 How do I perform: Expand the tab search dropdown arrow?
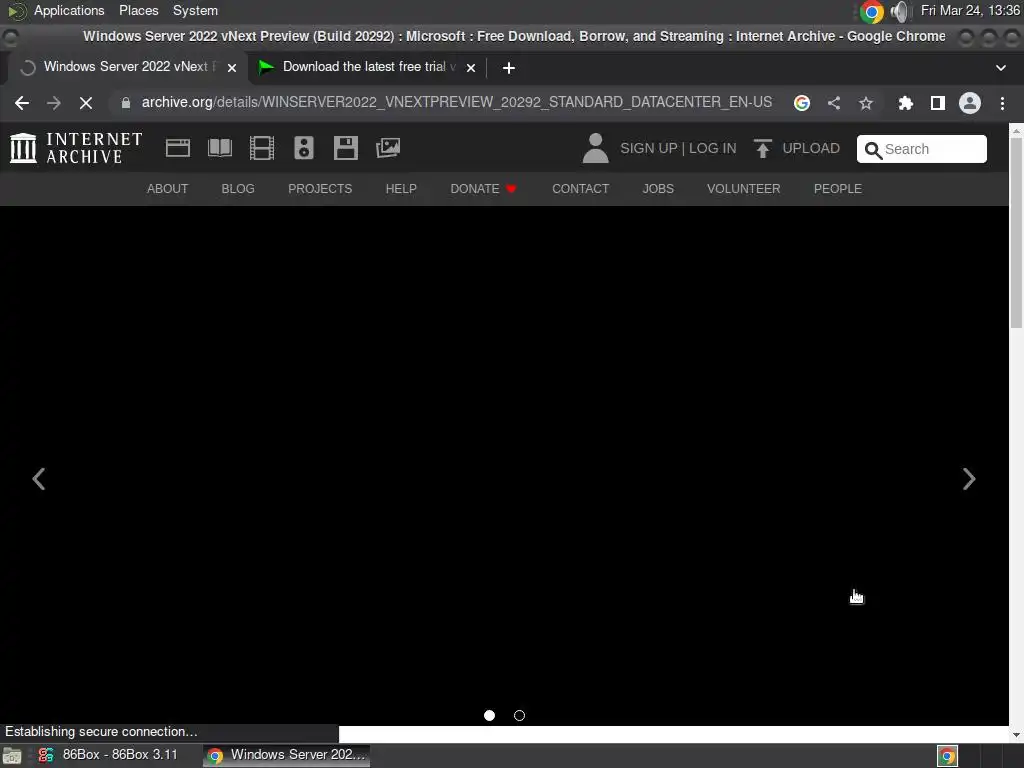coord(1000,68)
